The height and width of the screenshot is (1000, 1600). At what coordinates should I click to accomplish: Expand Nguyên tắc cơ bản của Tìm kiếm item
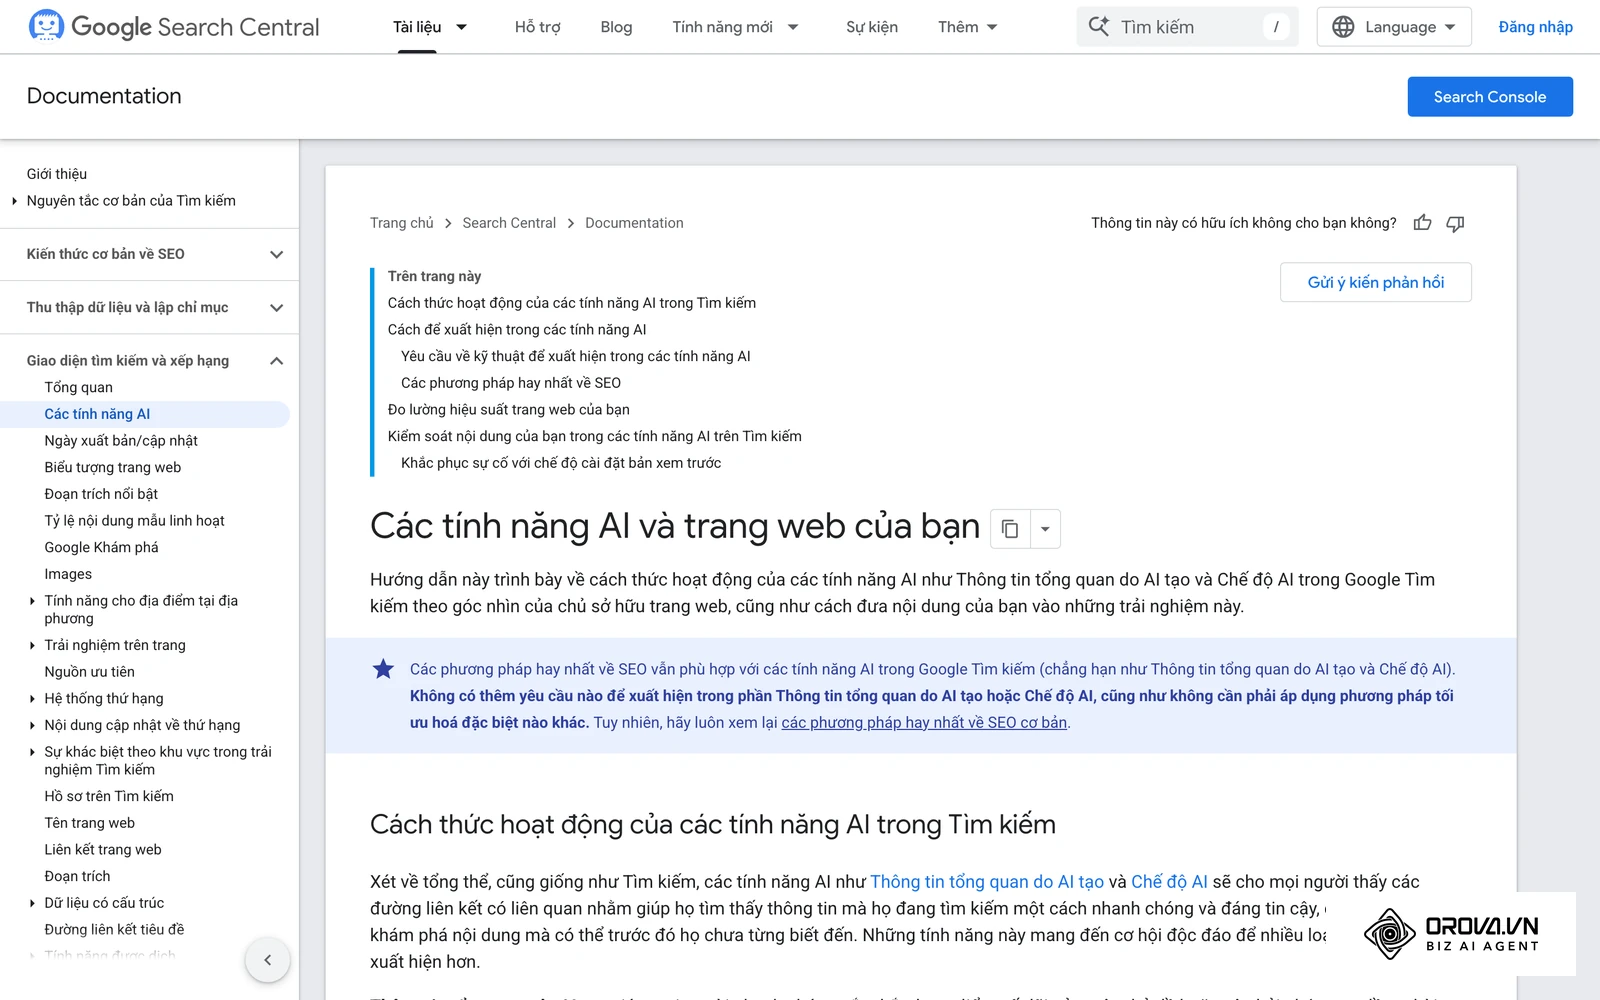pyautogui.click(x=15, y=201)
